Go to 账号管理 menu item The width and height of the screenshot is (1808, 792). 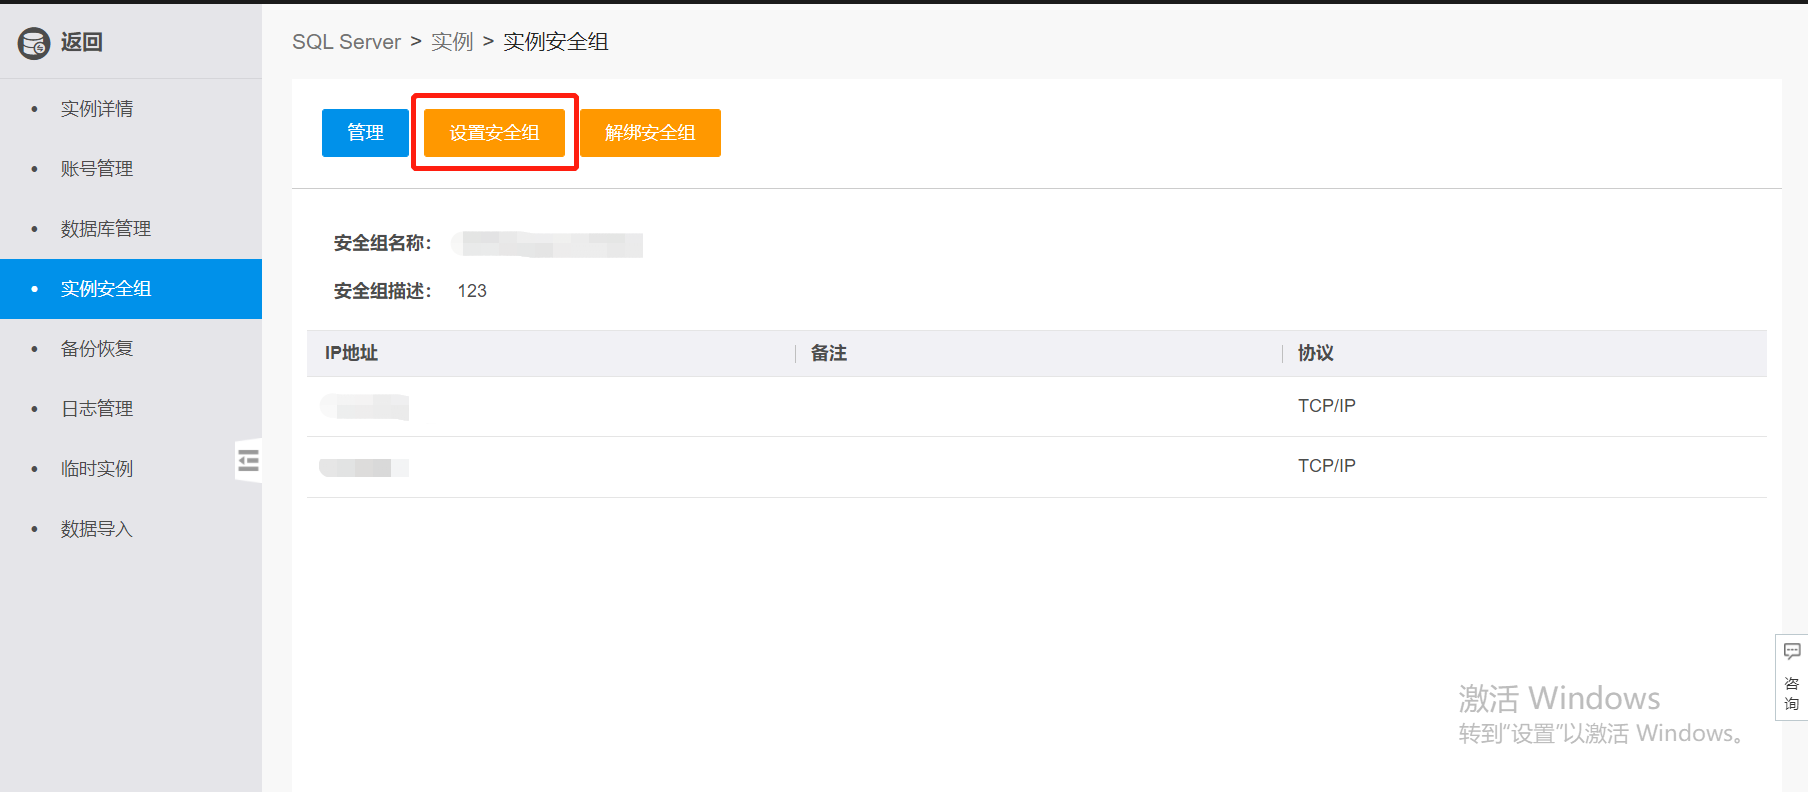[97, 169]
